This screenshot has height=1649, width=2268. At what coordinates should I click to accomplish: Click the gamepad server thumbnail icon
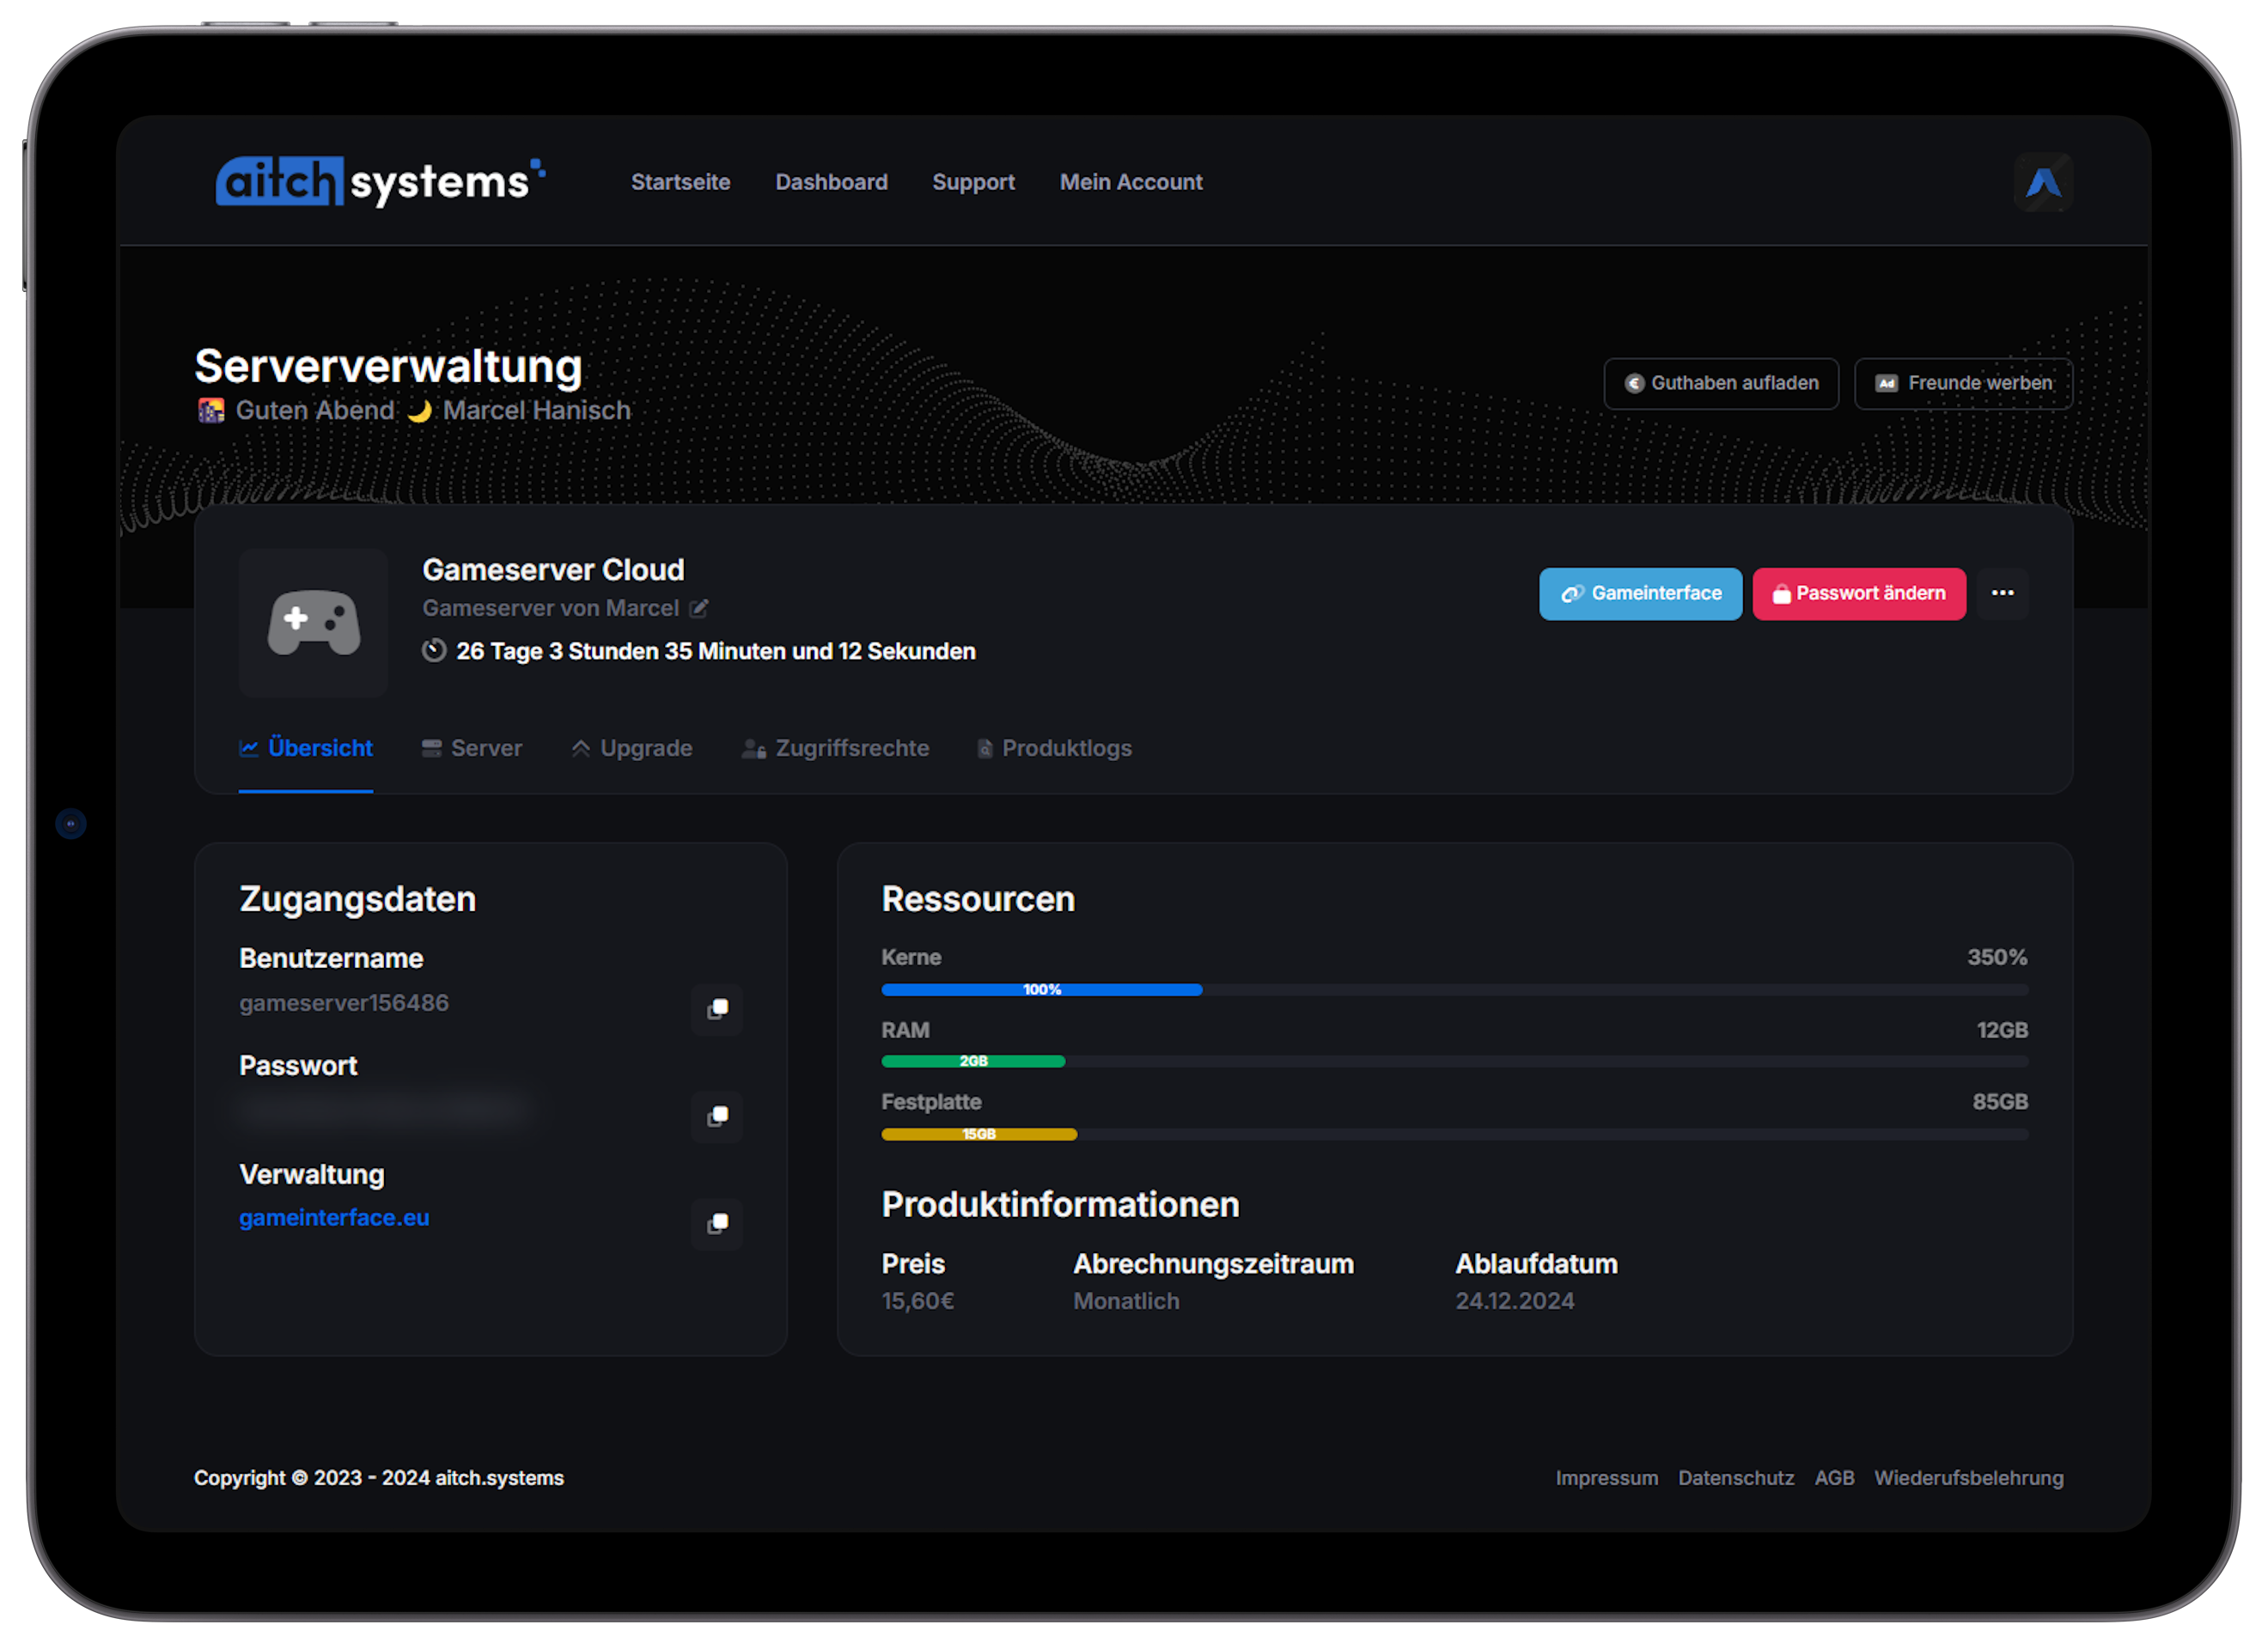313,622
